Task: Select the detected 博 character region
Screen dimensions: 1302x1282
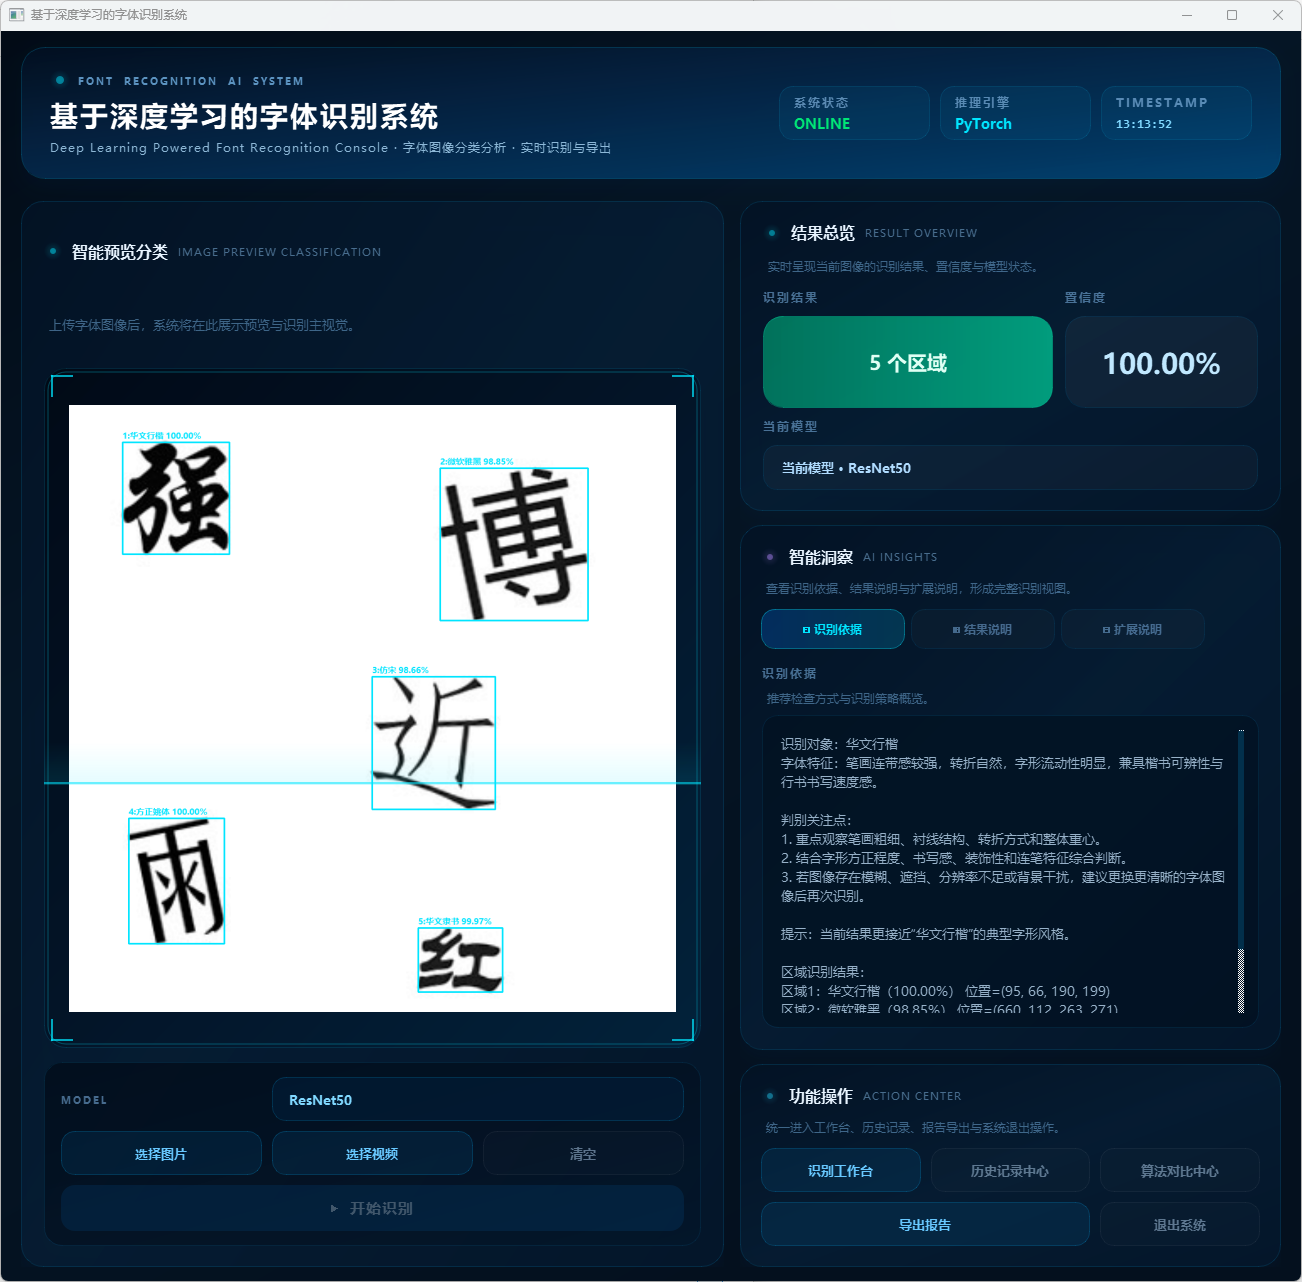Action: [514, 544]
